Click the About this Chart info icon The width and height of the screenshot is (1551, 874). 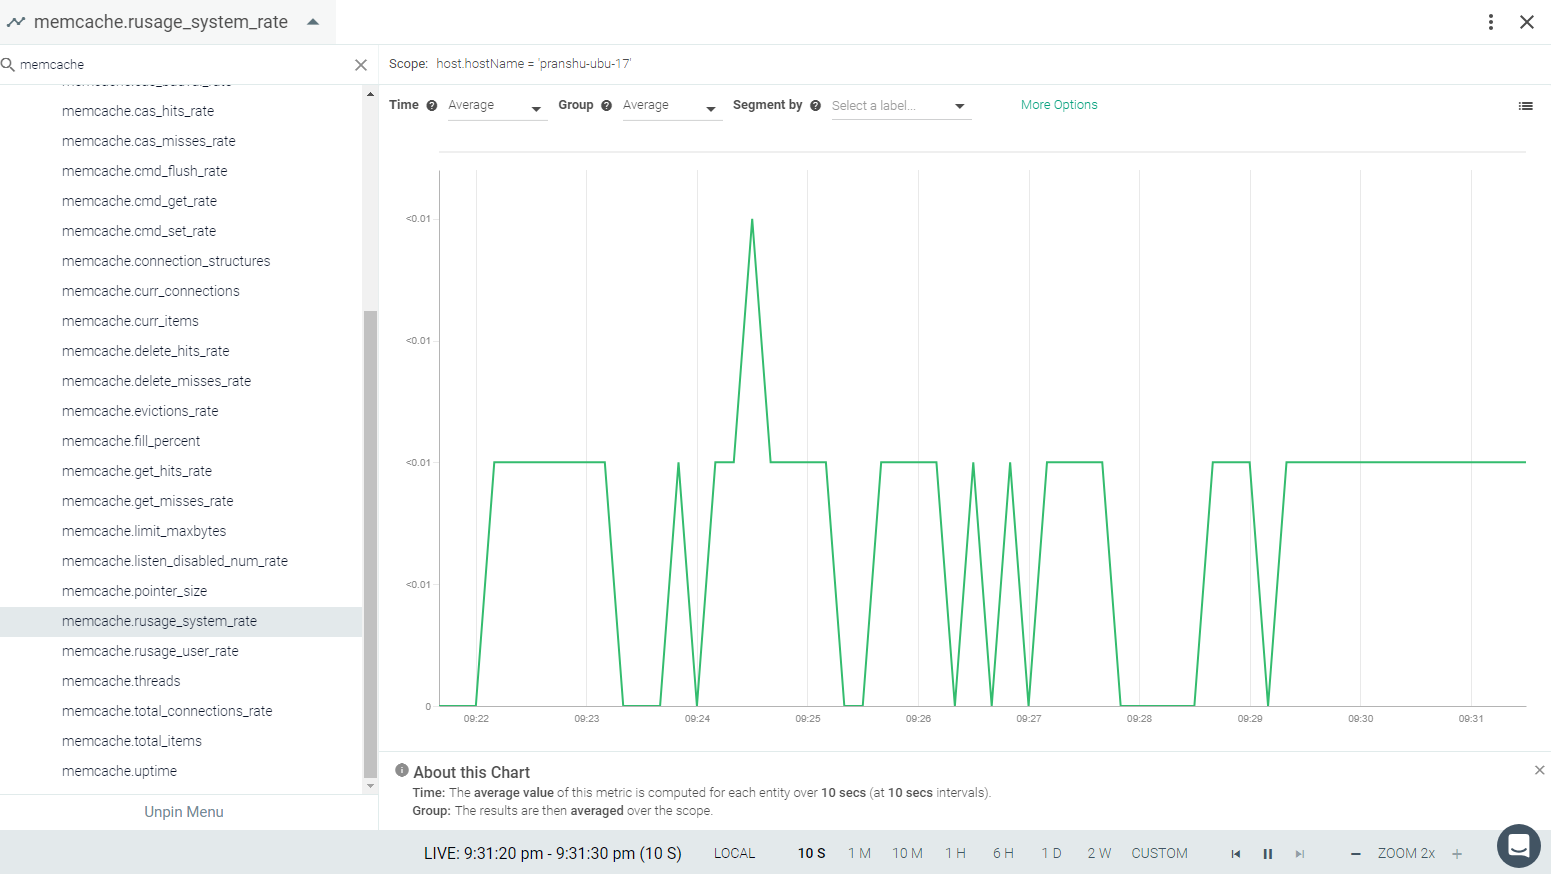click(402, 771)
